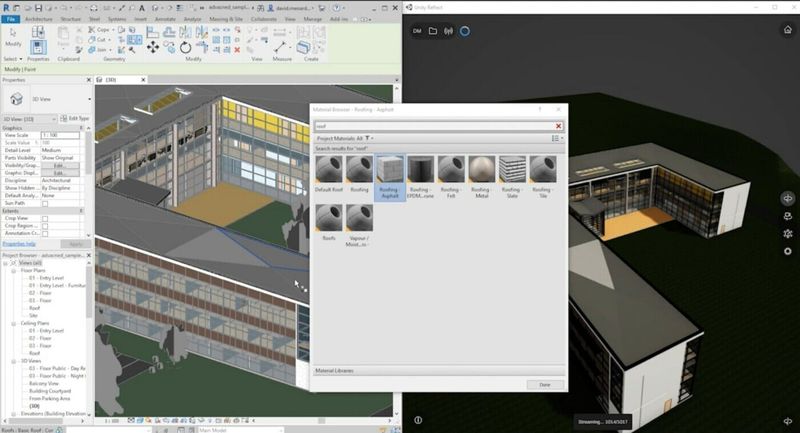Select the Move tool in the Modify panel
This screenshot has height=433, width=800.
coord(153,47)
